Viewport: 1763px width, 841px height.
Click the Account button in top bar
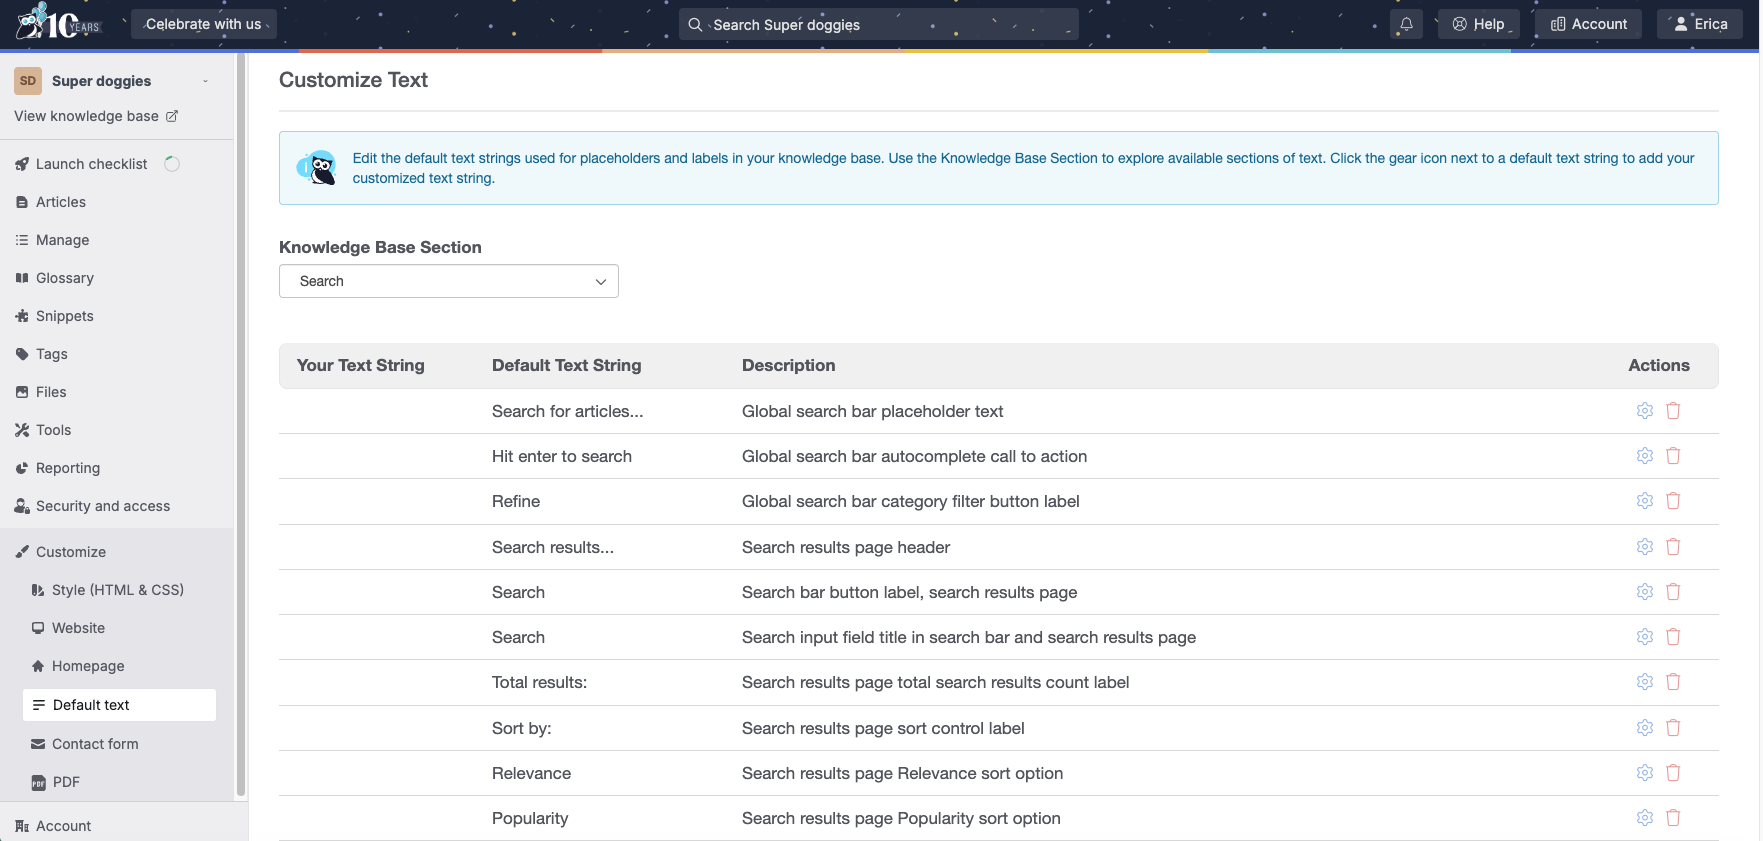click(1588, 24)
